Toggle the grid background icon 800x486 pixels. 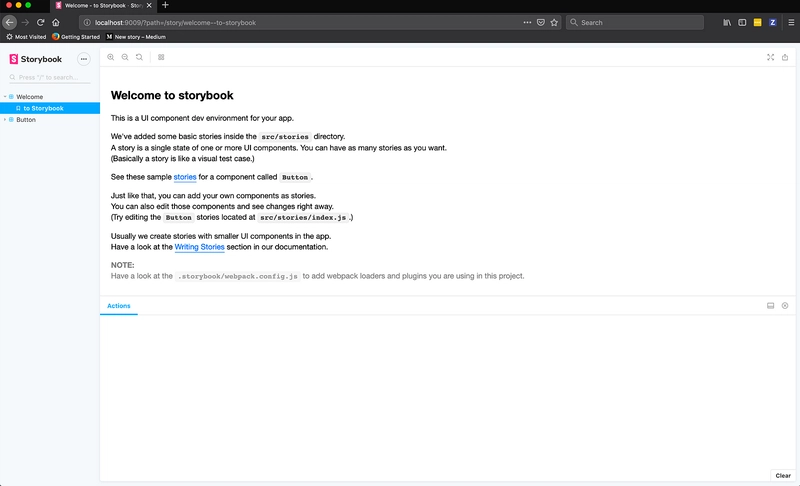click(161, 57)
